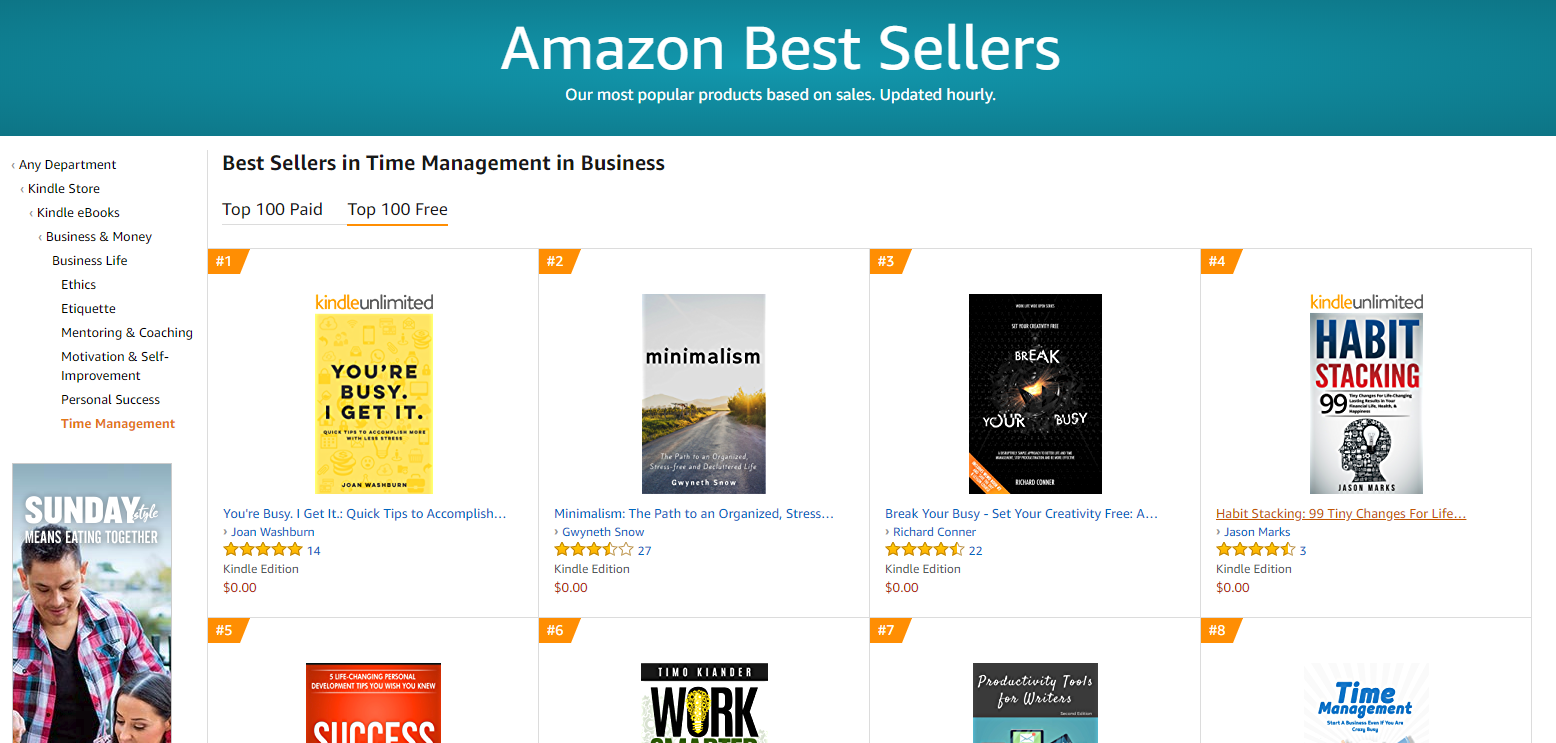Open the Minimalism book cover
Screen dimensions: 1556x743
click(x=704, y=394)
